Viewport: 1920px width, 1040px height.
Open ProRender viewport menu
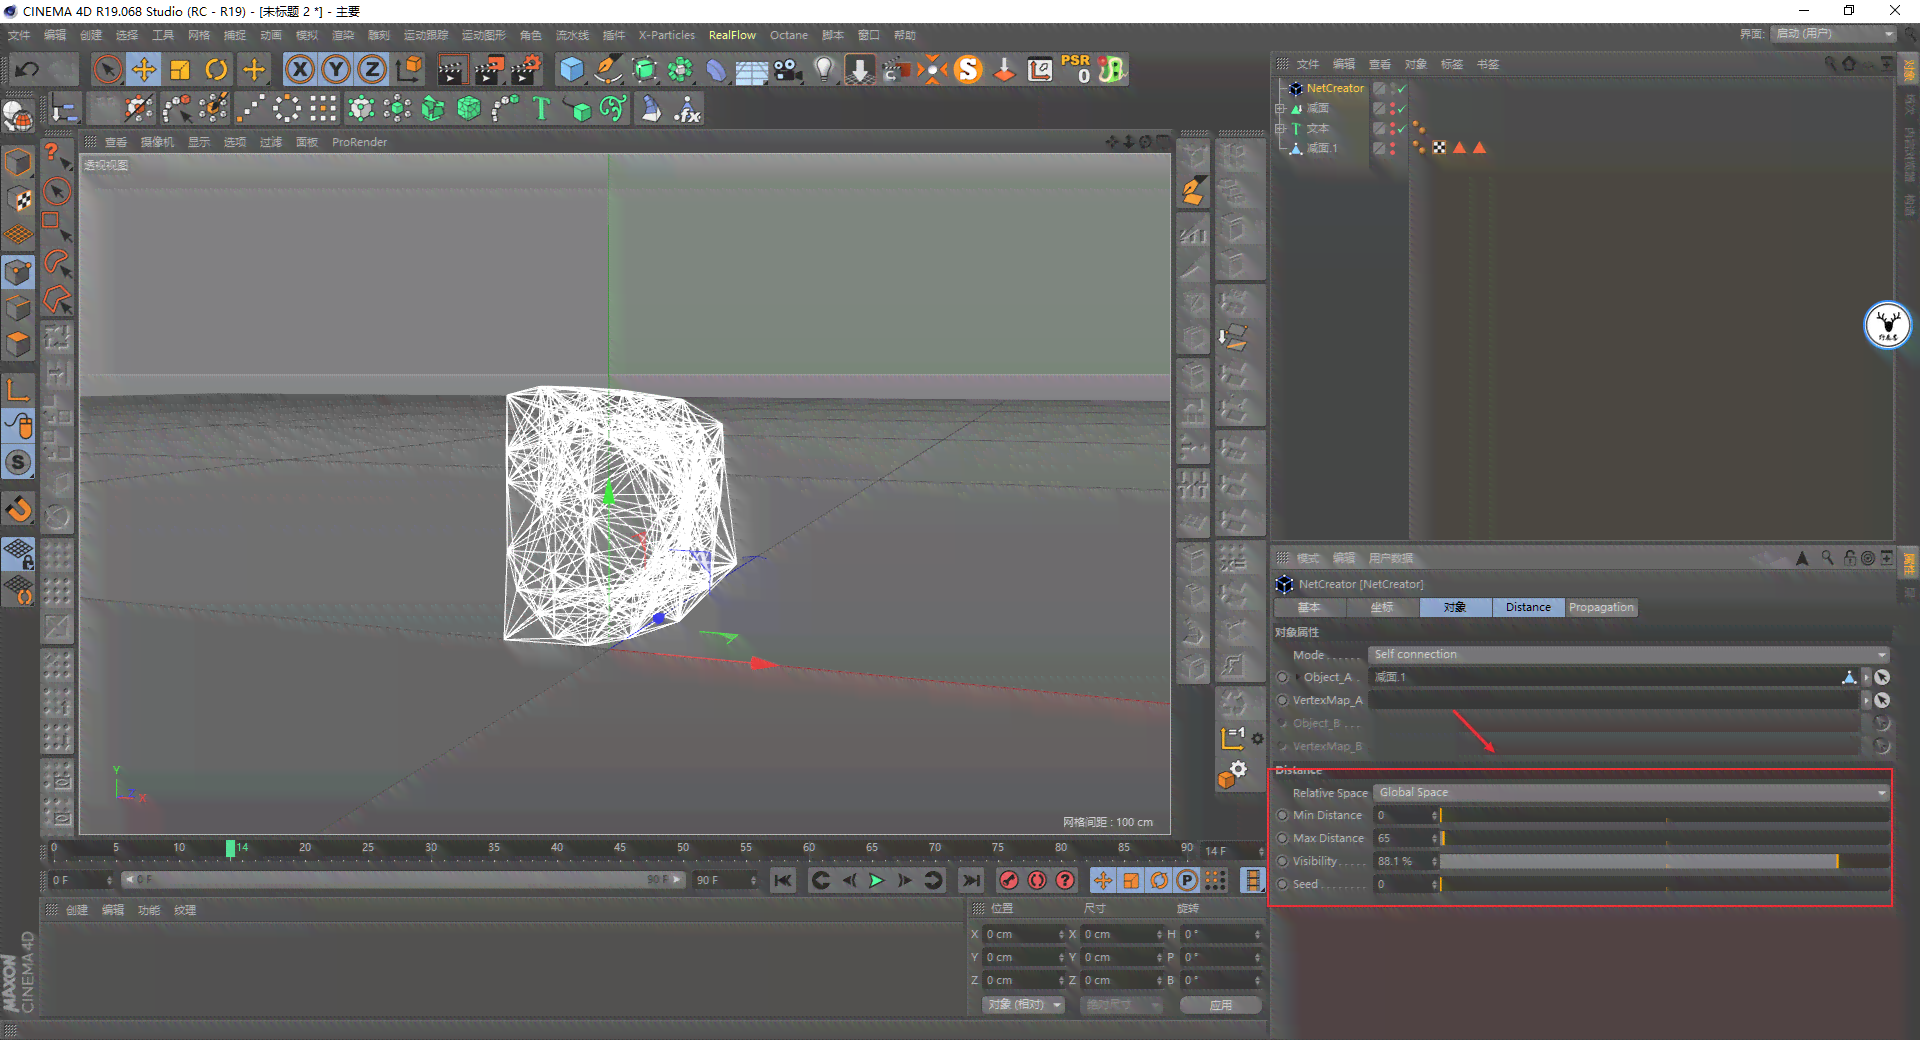(359, 142)
